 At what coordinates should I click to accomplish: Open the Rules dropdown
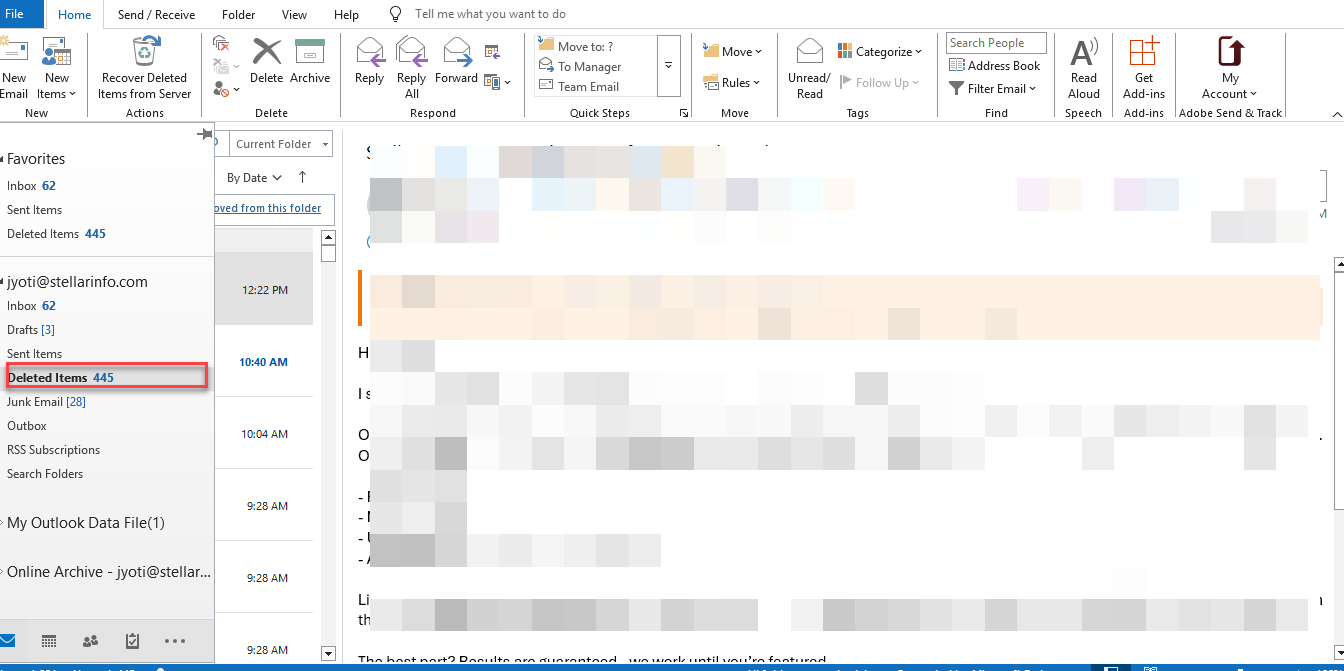pyautogui.click(x=733, y=82)
